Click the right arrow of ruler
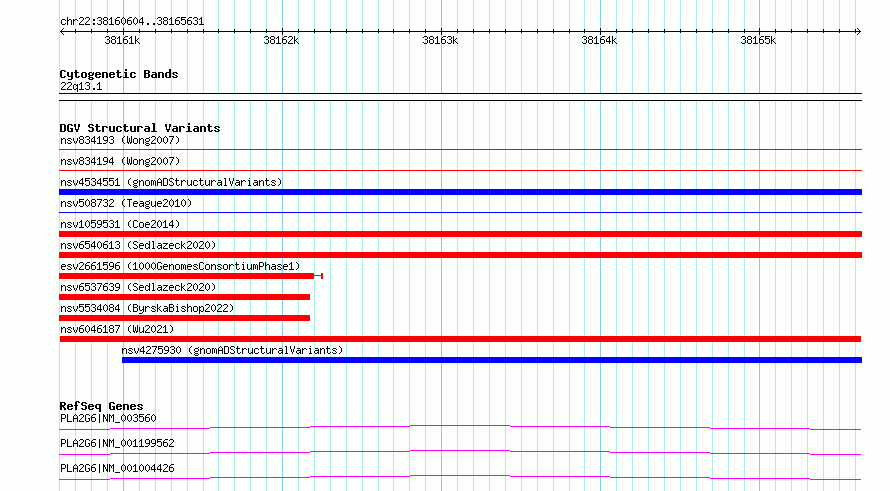The width and height of the screenshot is (890, 491). tap(858, 32)
